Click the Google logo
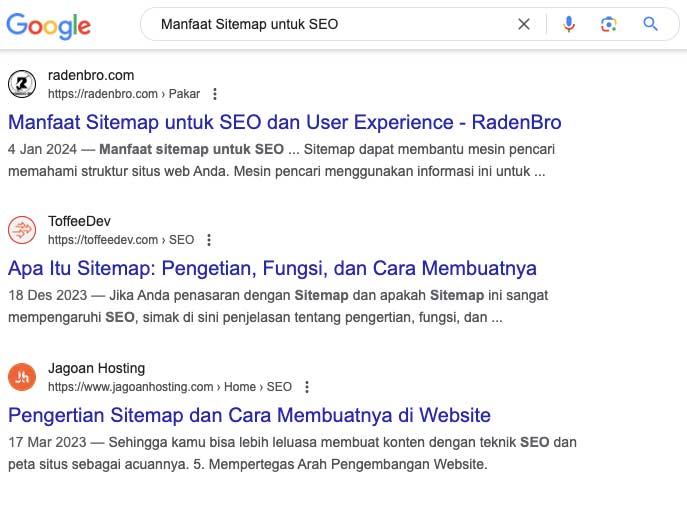687x517 pixels. click(48, 26)
